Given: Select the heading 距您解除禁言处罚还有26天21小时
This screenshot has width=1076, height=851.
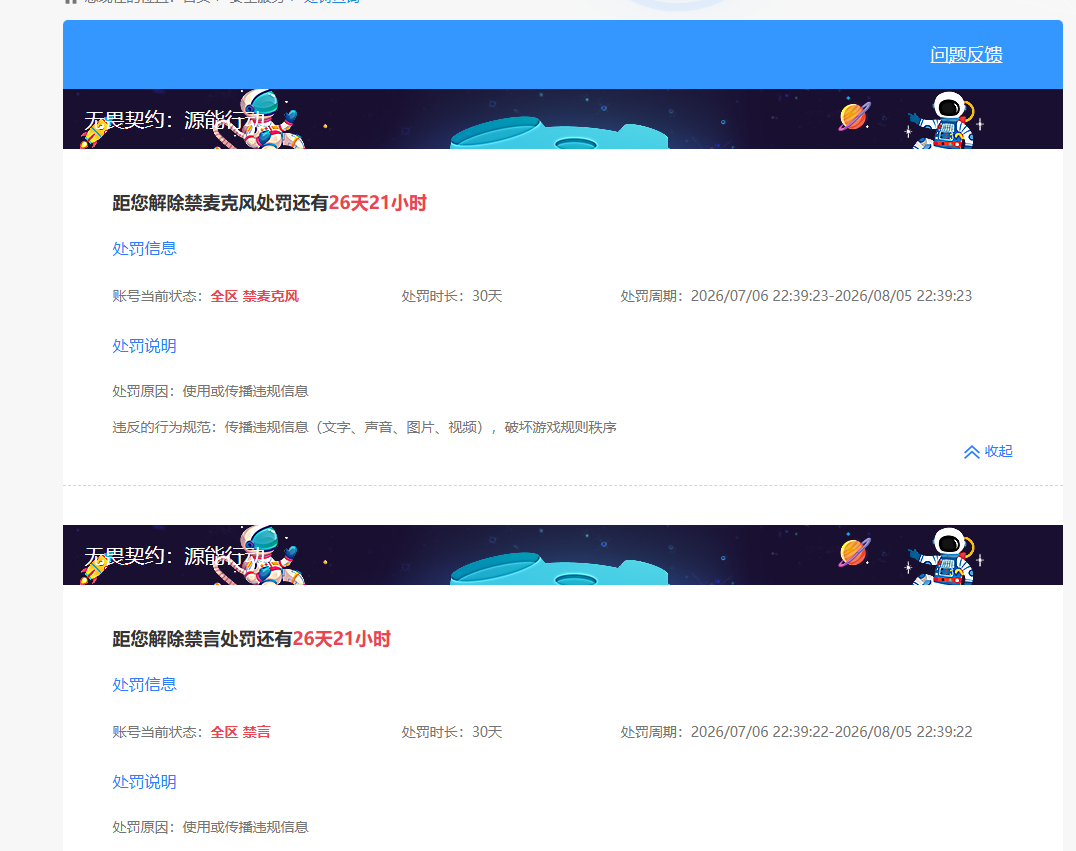Looking at the screenshot, I should click(x=252, y=639).
